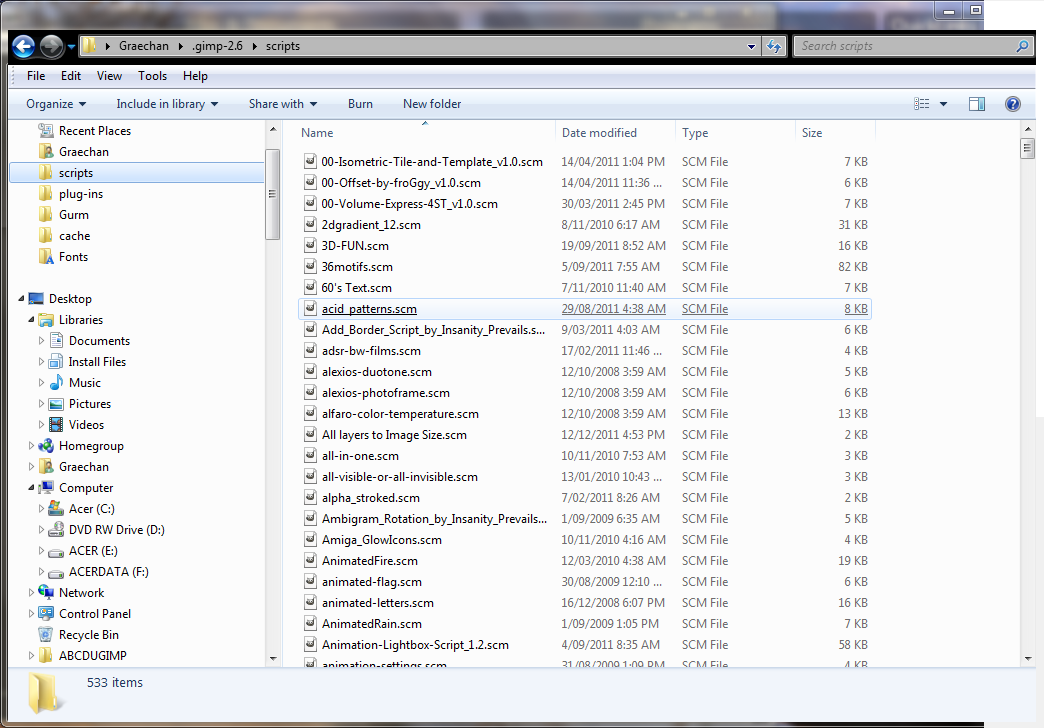Select file alexios-duotone.scm
The height and width of the screenshot is (728, 1044).
(377, 372)
